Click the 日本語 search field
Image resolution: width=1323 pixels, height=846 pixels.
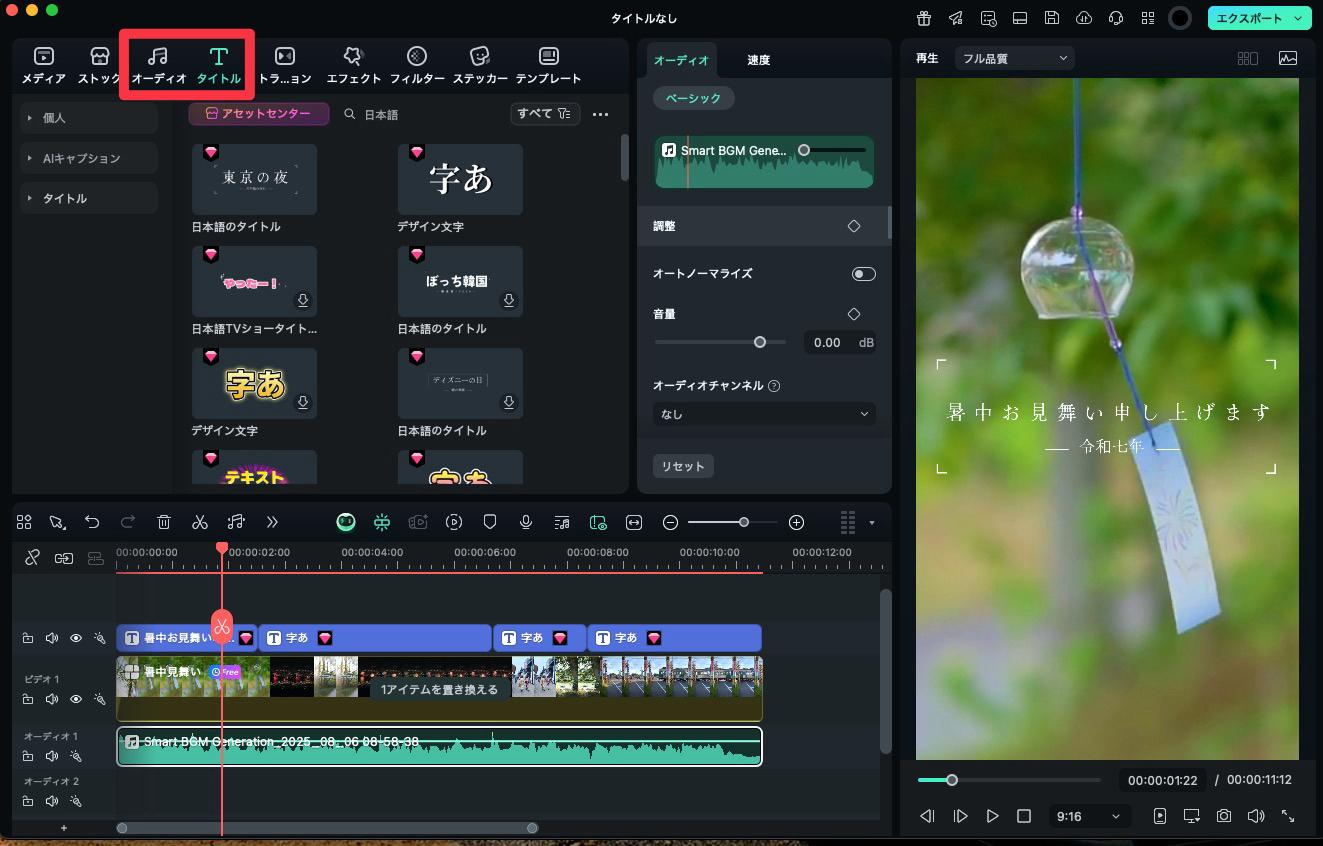pyautogui.click(x=420, y=114)
